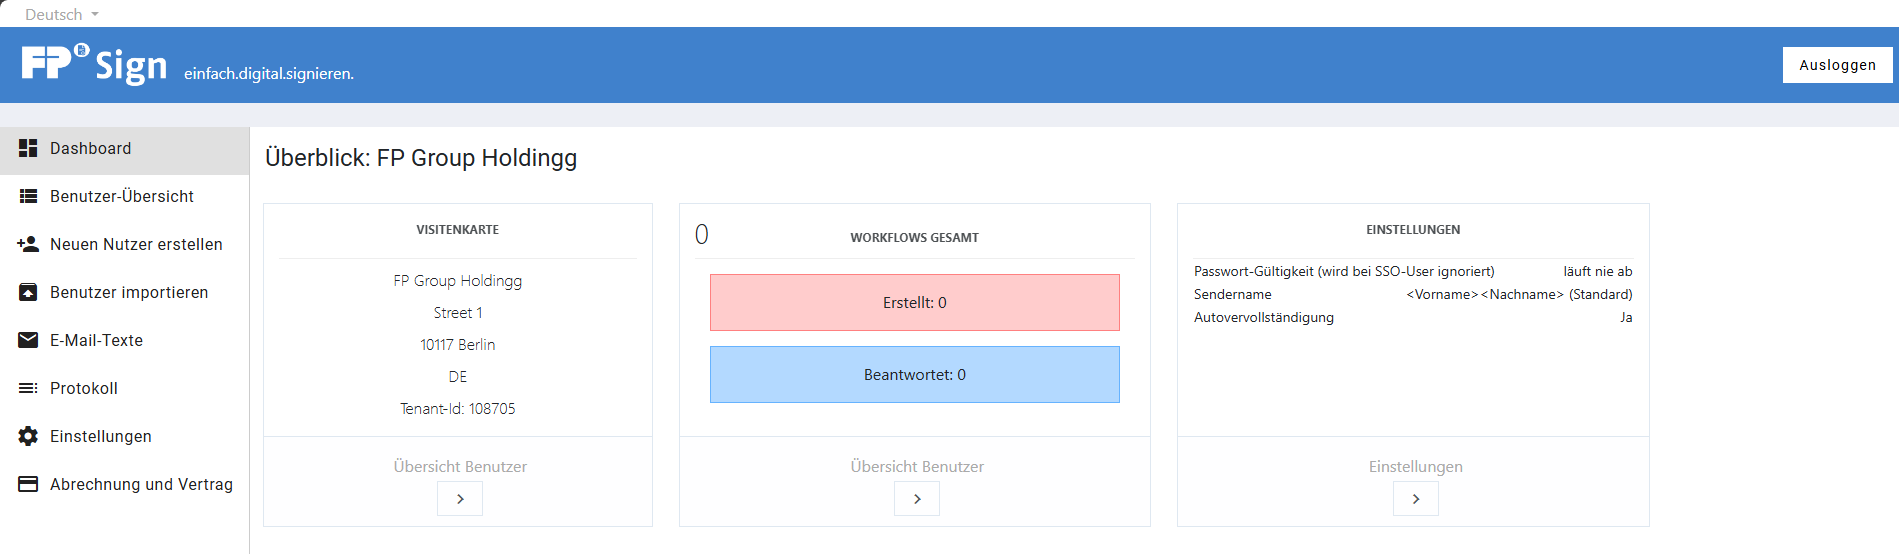Screen dimensions: 1899x554
Task: Click the Einstellungen gear icon in sidebar
Action: pos(28,436)
